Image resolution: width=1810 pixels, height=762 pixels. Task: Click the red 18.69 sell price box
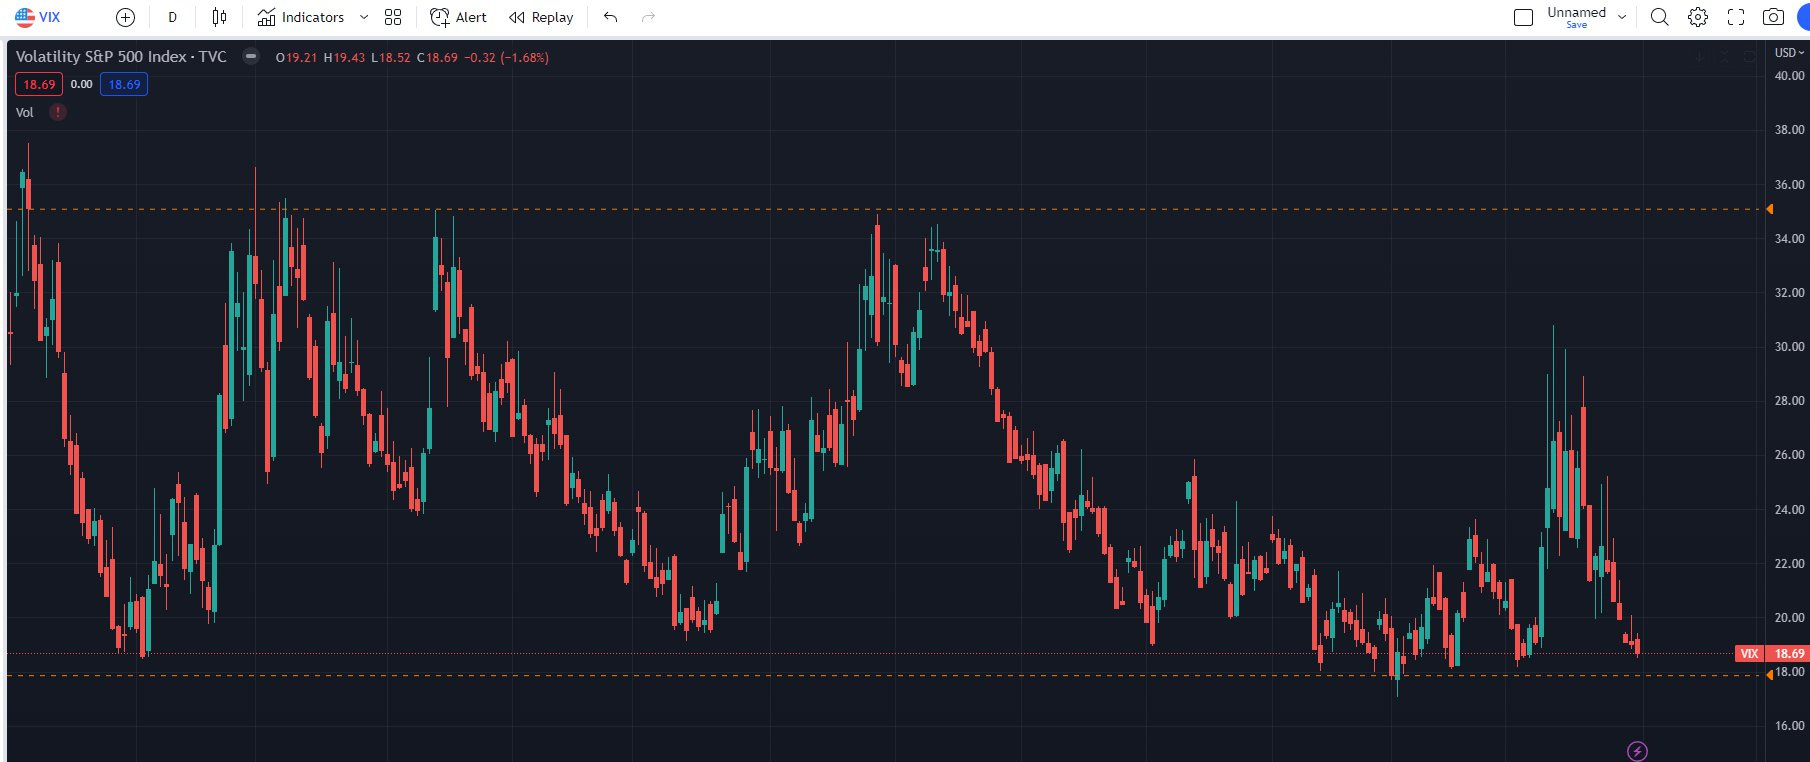pyautogui.click(x=39, y=85)
